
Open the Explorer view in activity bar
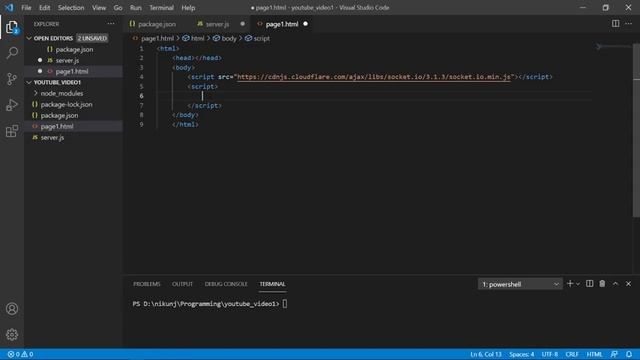12,27
